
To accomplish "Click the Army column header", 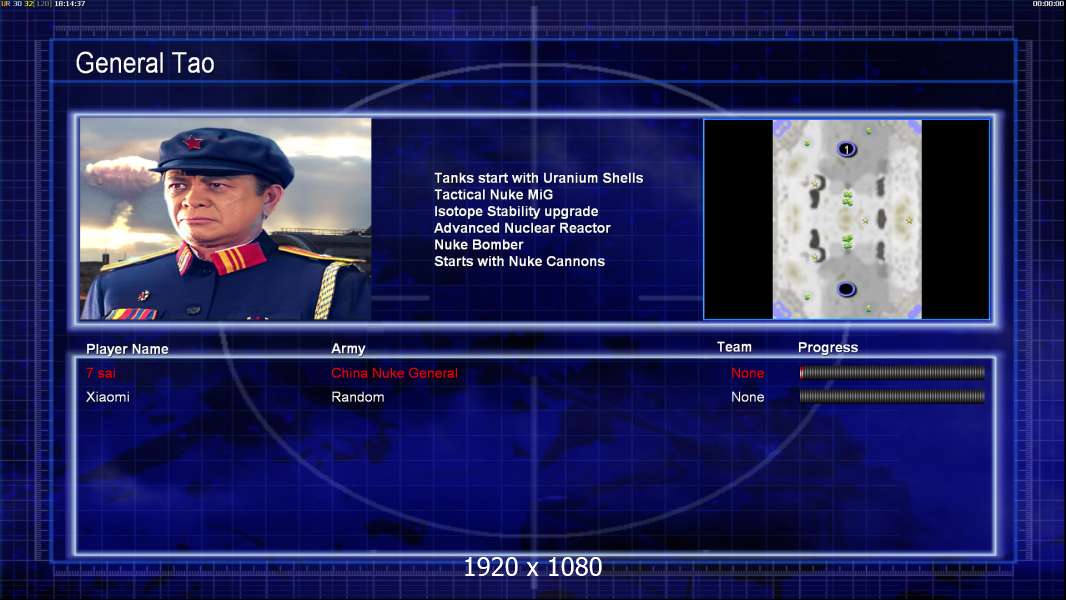I will [x=348, y=348].
